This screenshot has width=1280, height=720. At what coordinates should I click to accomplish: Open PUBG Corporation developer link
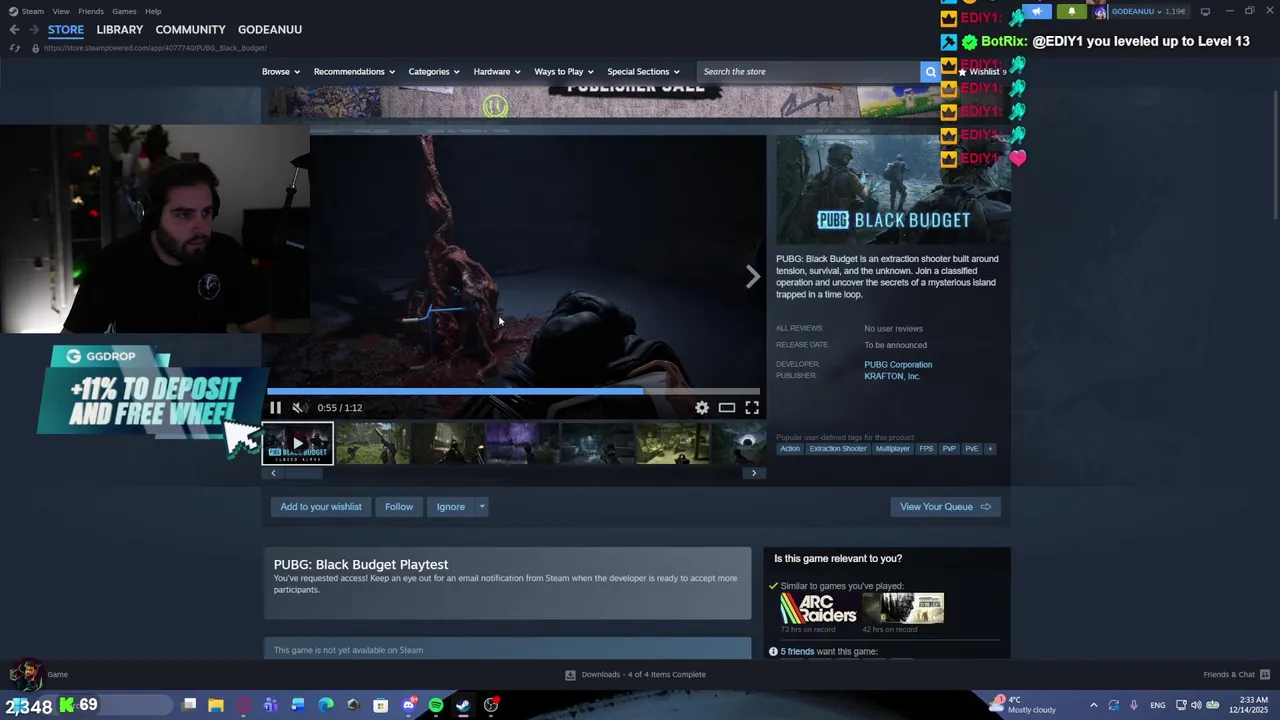tap(898, 364)
